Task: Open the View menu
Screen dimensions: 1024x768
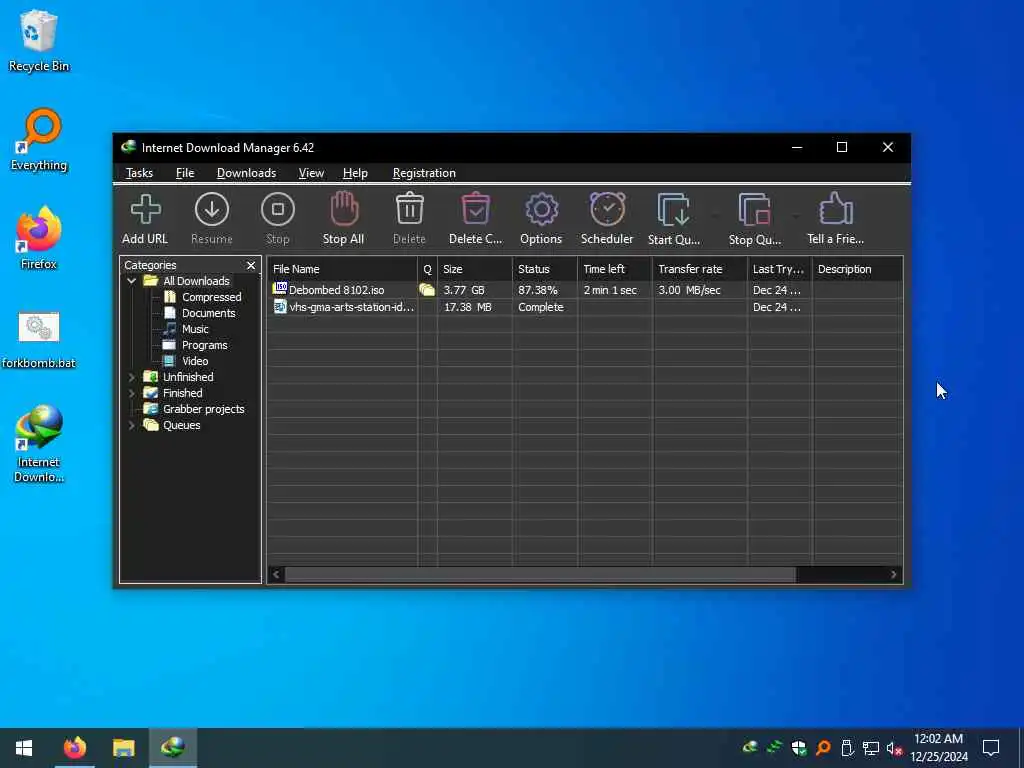Action: click(x=311, y=173)
